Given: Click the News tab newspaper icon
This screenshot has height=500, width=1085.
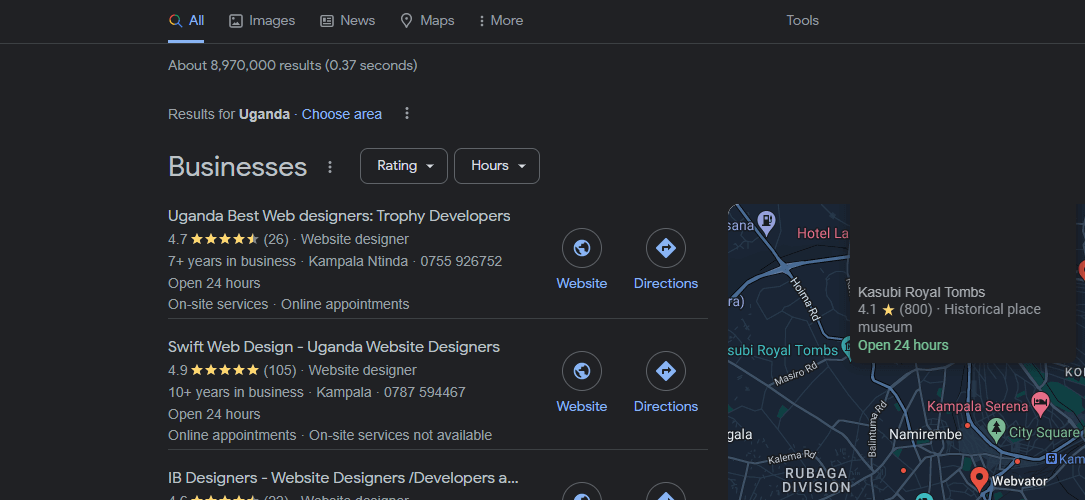Looking at the screenshot, I should coord(327,21).
